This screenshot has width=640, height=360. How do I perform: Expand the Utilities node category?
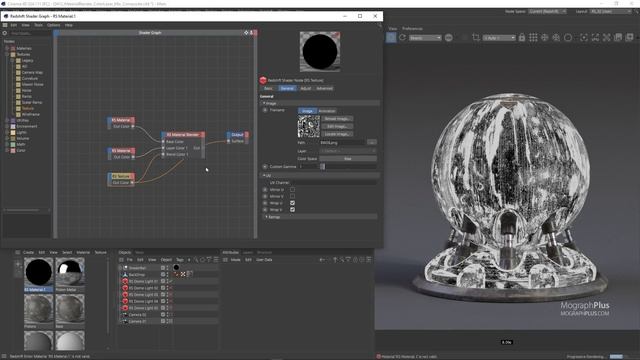[x=7, y=120]
